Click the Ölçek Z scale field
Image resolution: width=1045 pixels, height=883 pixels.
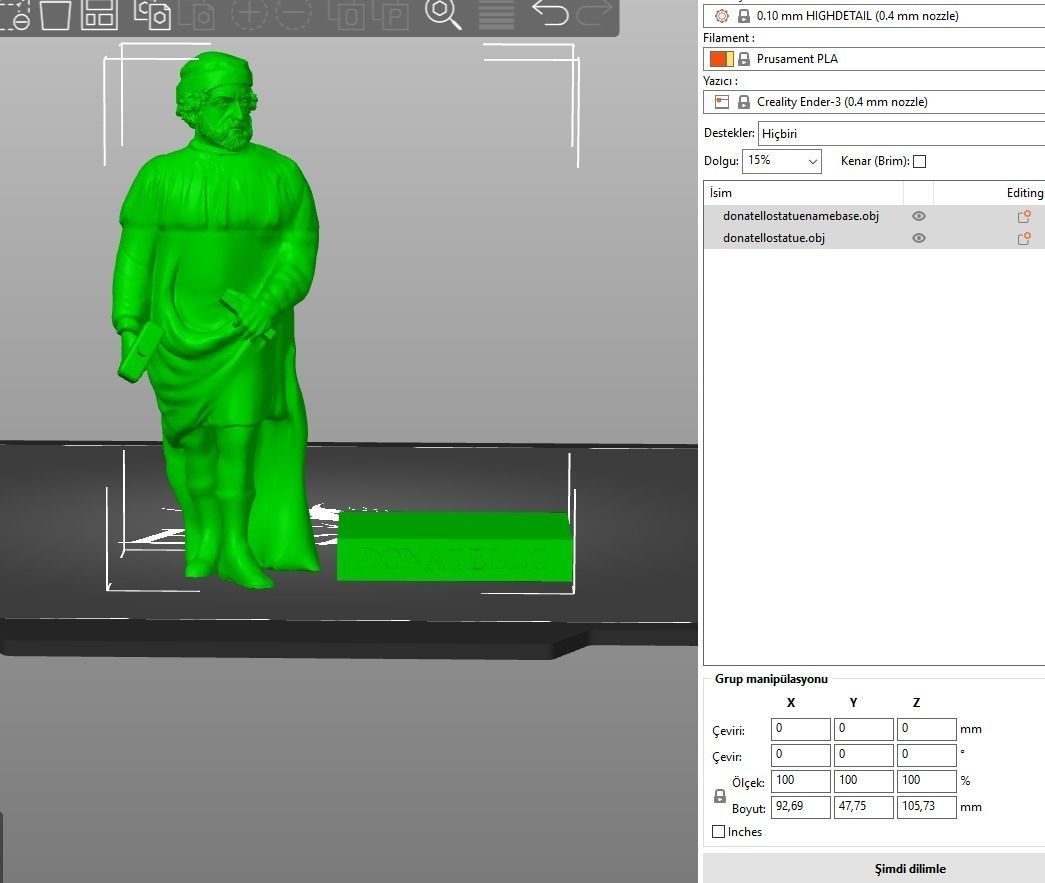[x=926, y=781]
